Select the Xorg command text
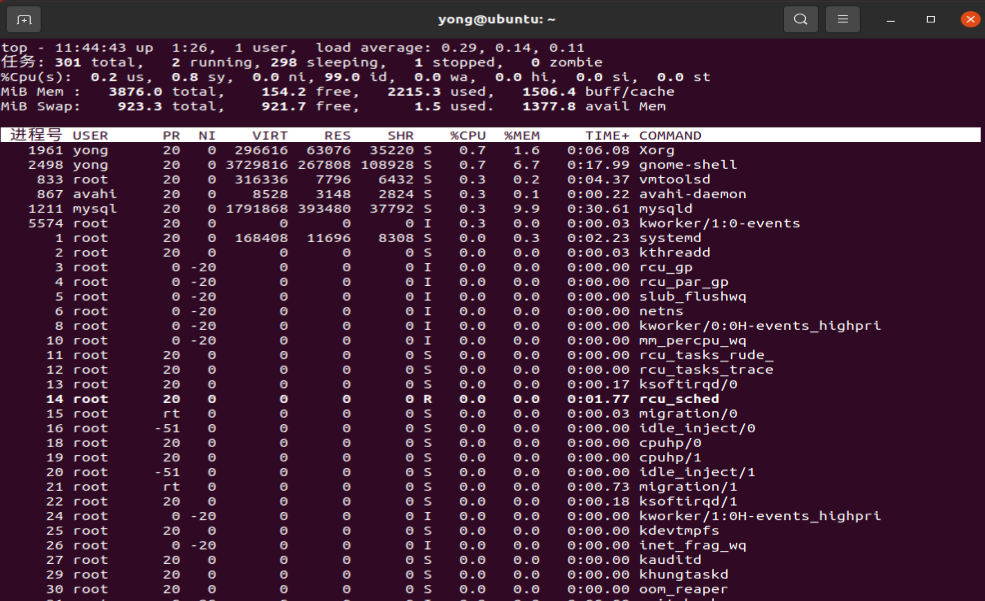The width and height of the screenshot is (985, 601). [656, 150]
